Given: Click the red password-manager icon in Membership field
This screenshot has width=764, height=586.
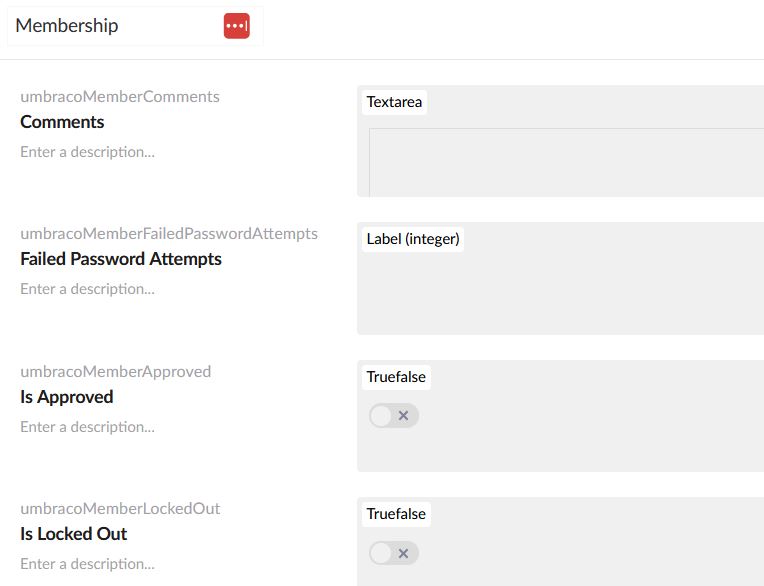Looking at the screenshot, I should [x=237, y=26].
